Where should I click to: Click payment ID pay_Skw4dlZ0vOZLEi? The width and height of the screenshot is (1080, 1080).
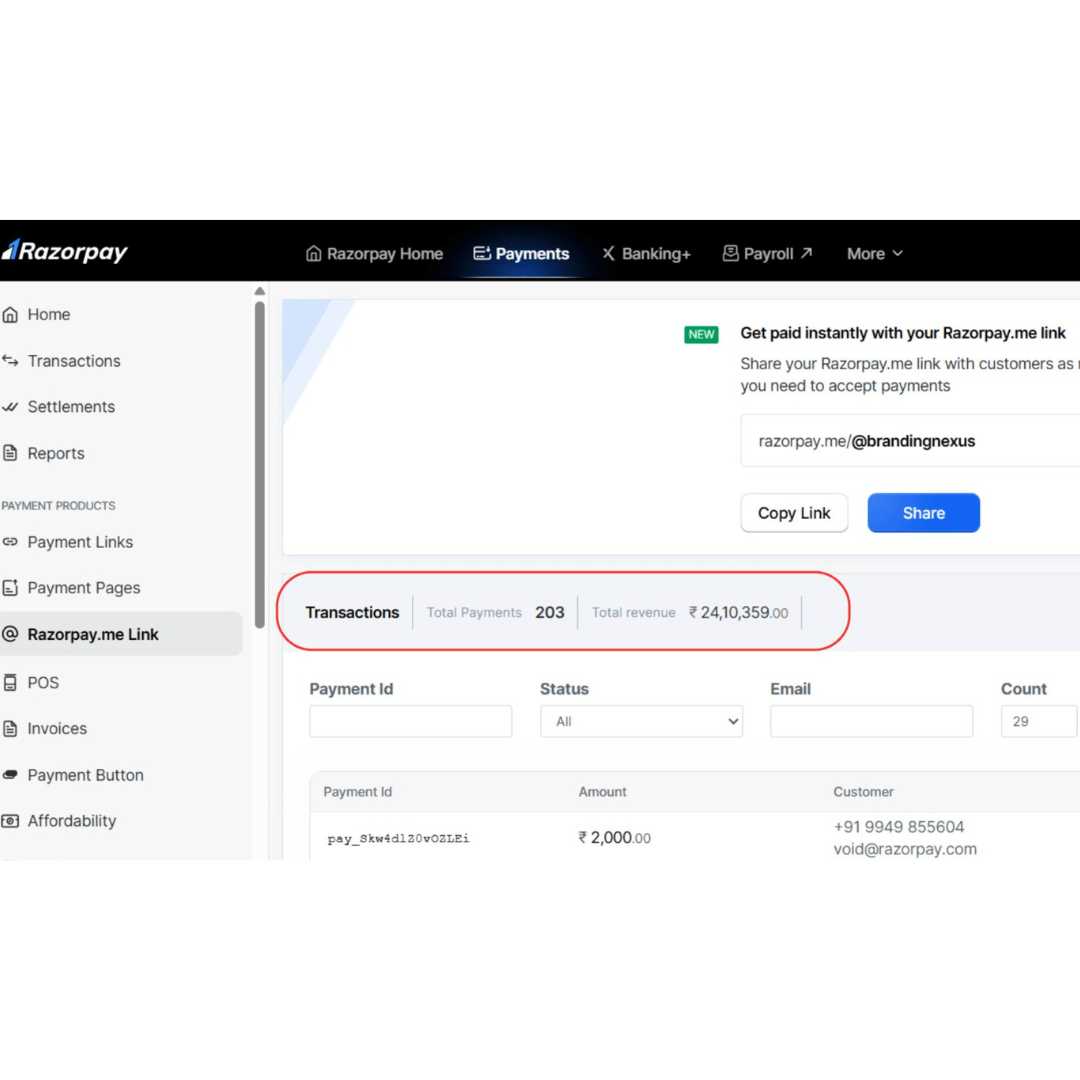coord(398,838)
